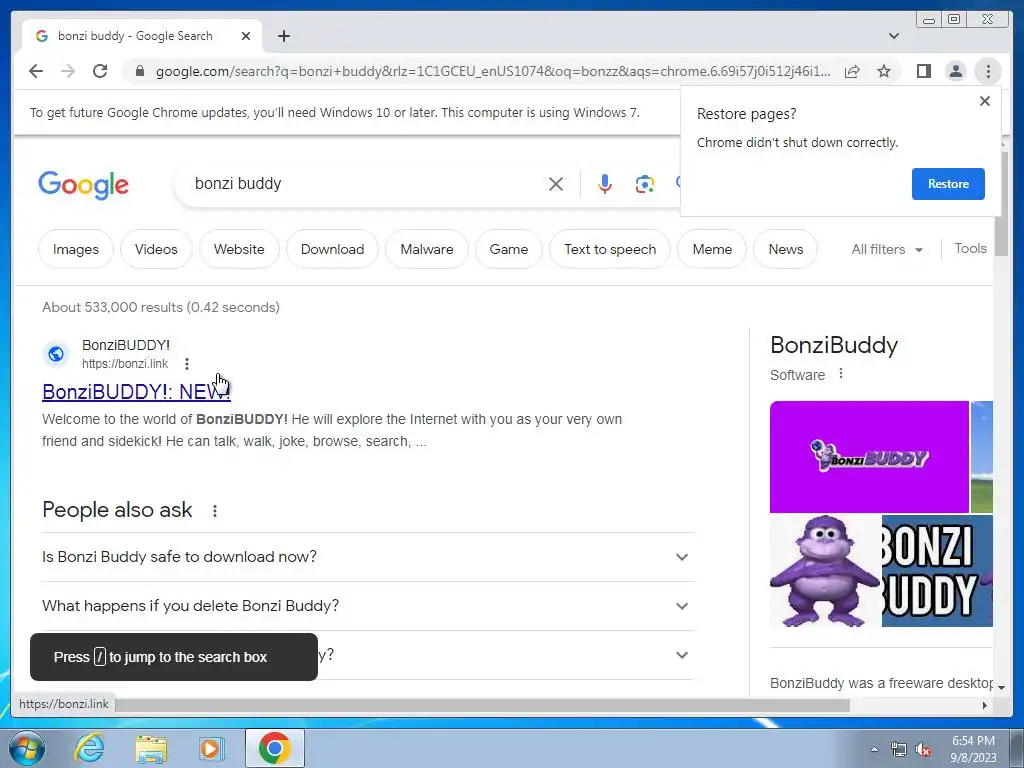Viewport: 1024px width, 768px height.
Task: Select the Videos filter chip
Action: [x=156, y=249]
